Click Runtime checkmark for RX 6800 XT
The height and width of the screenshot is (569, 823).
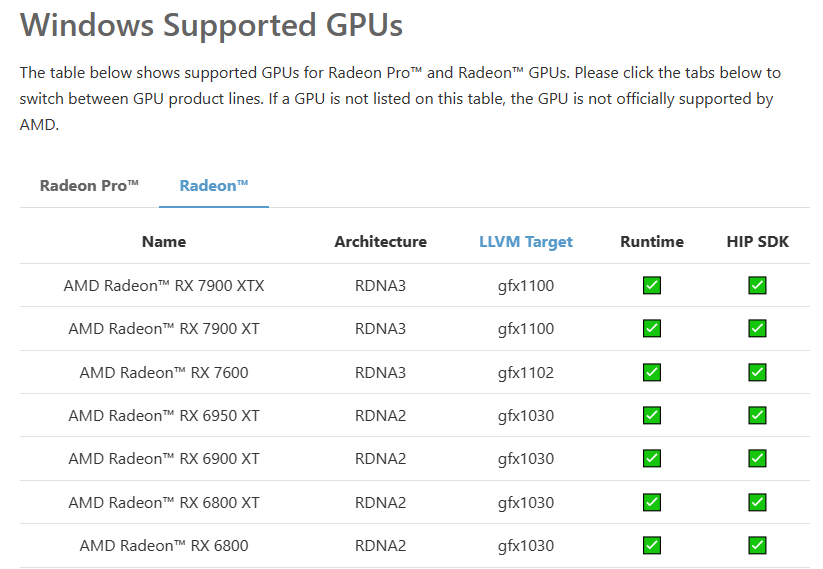pyautogui.click(x=652, y=502)
